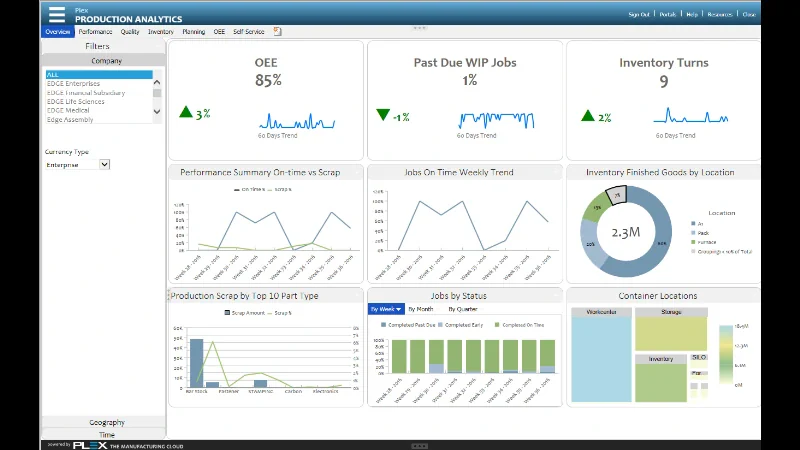This screenshot has height=450, width=800.
Task: Click the Workcenter treemap block
Action: pyautogui.click(x=602, y=355)
